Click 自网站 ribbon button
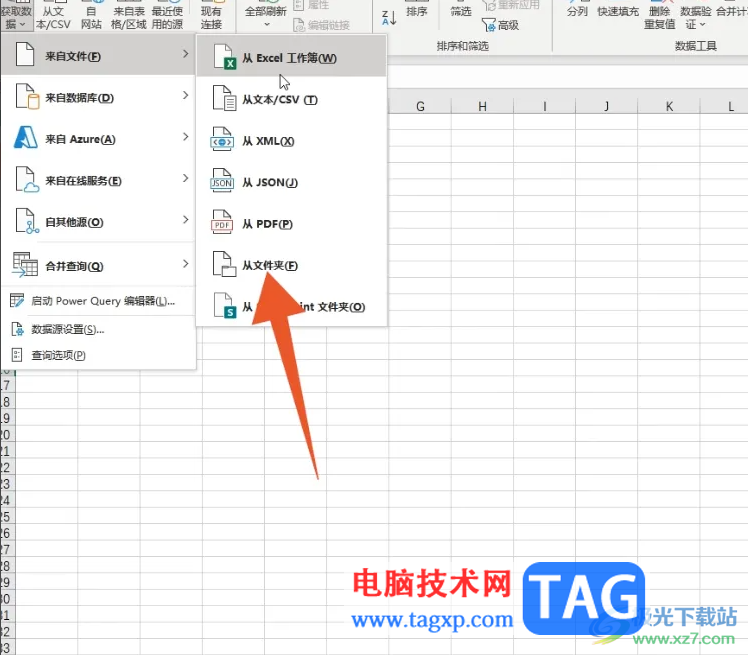The height and width of the screenshot is (655, 748). pos(91,15)
